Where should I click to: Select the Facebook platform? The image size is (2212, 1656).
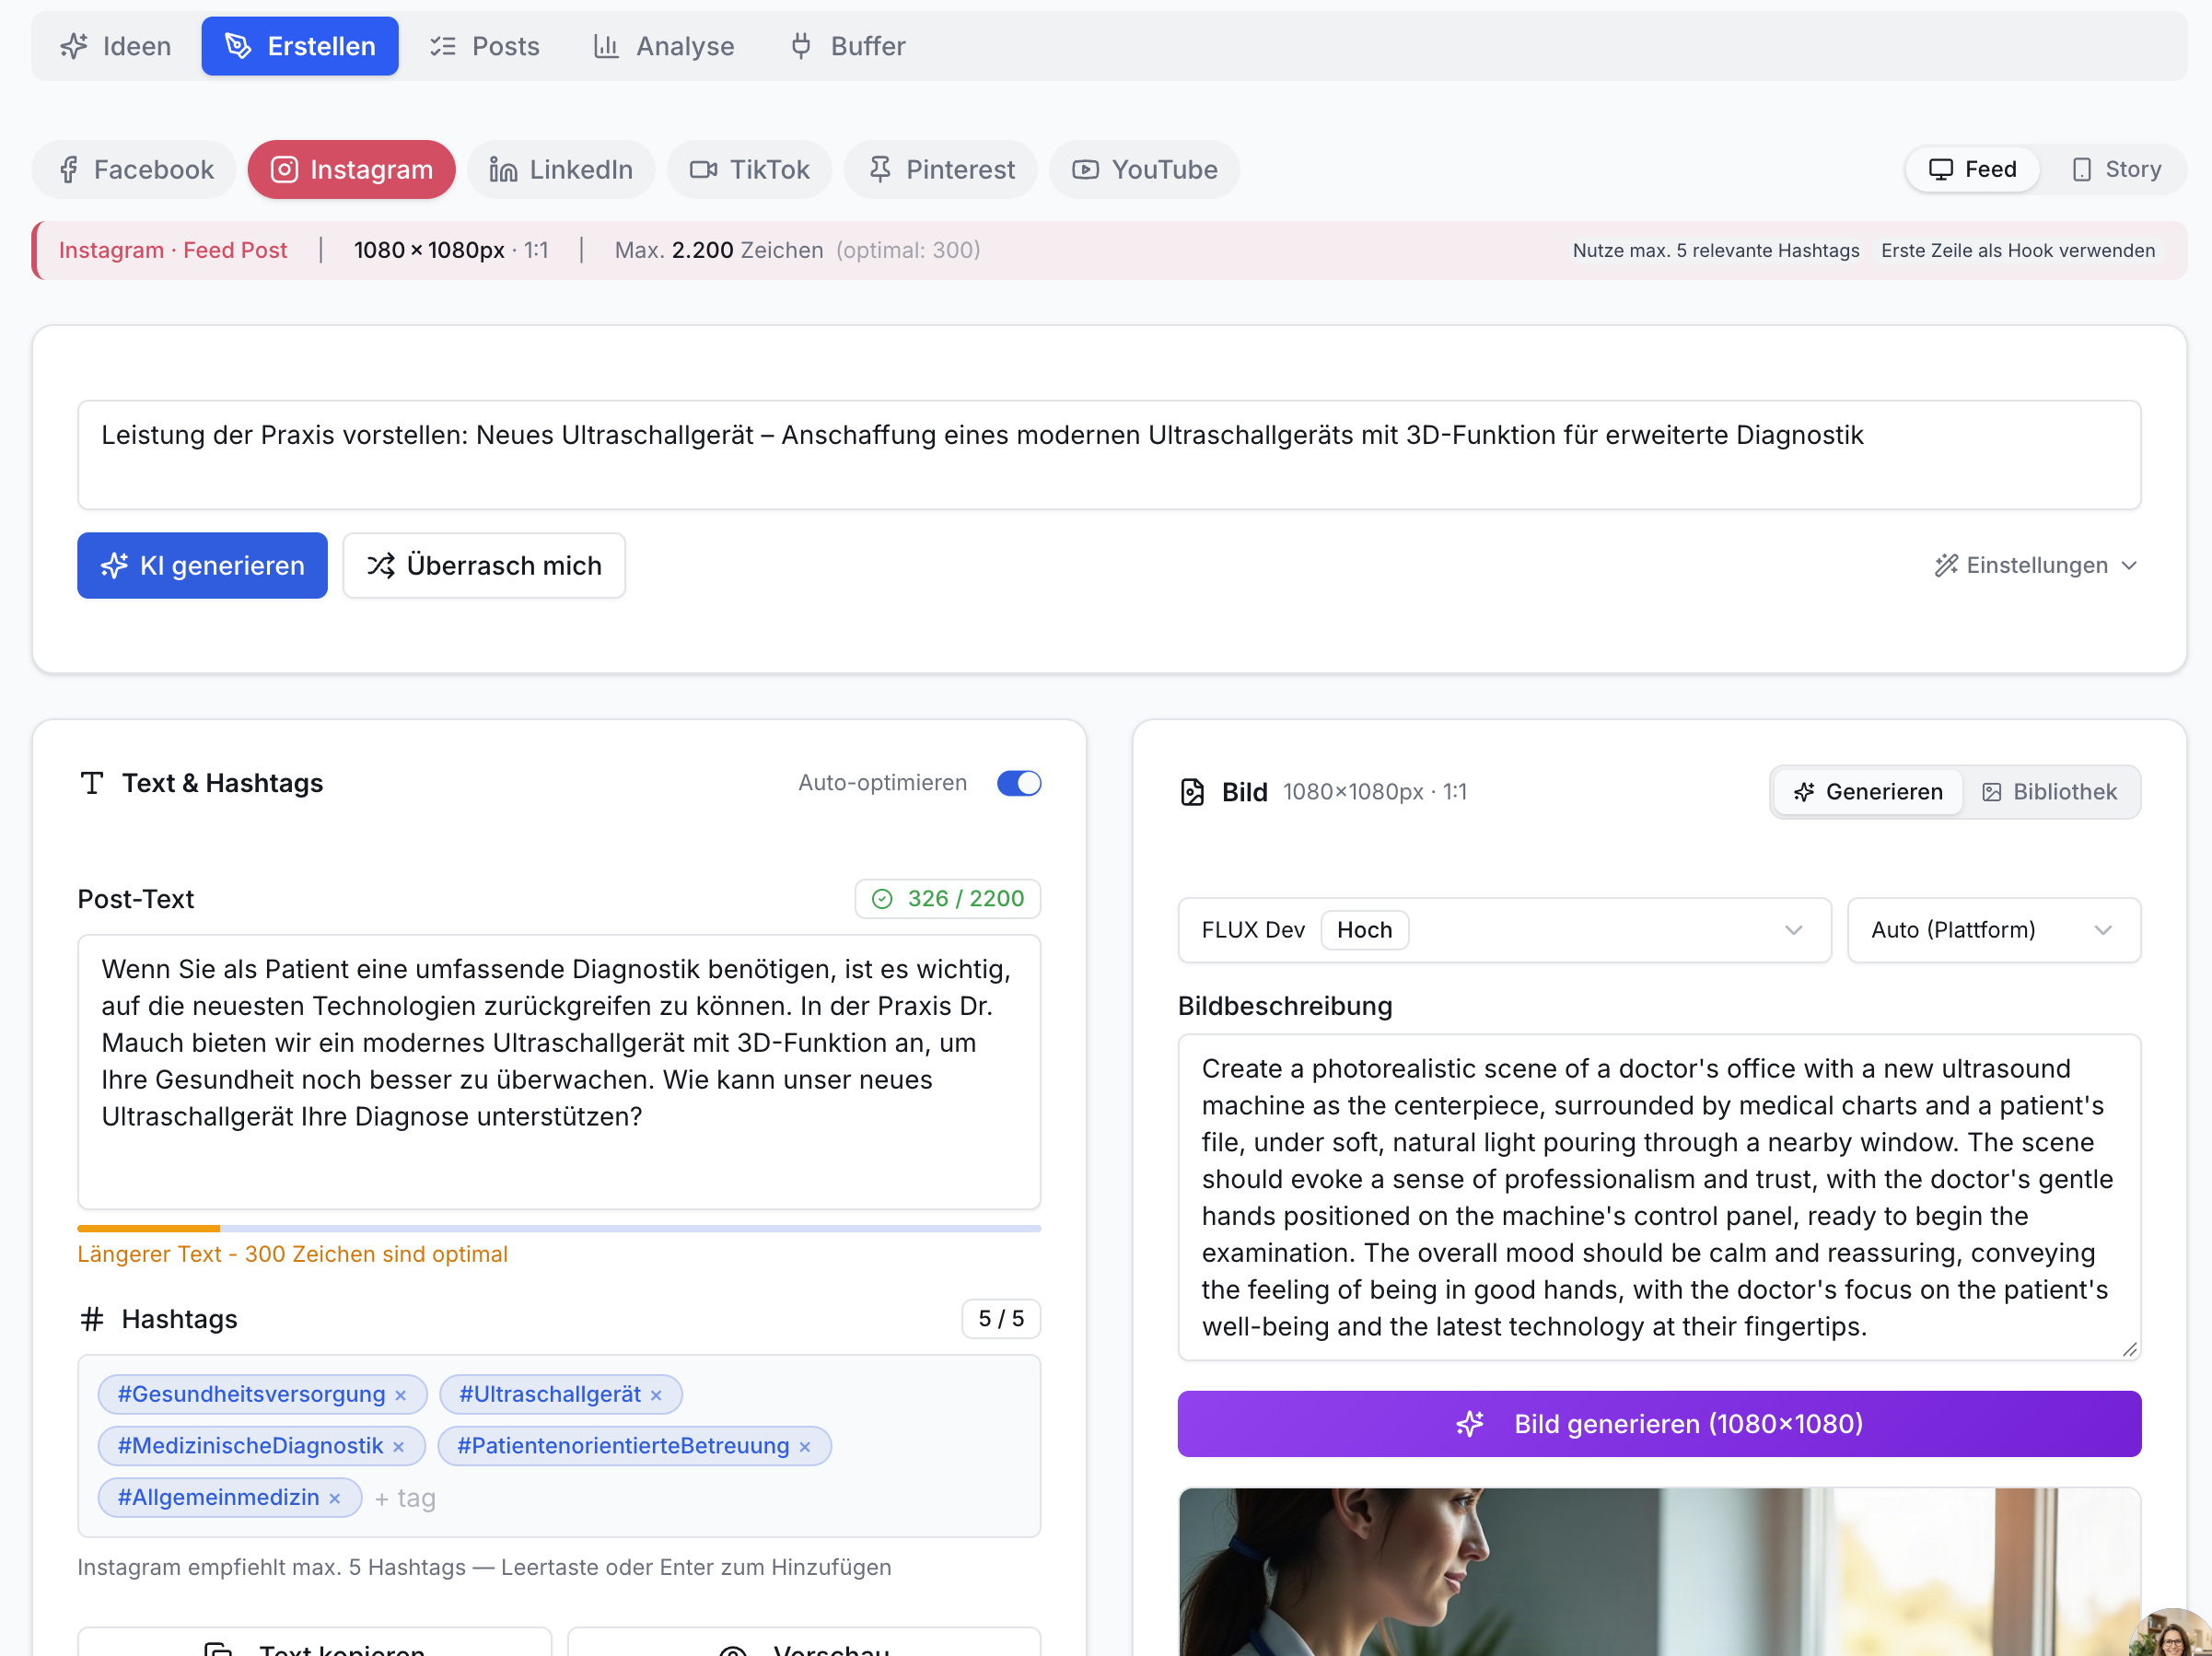click(x=135, y=169)
